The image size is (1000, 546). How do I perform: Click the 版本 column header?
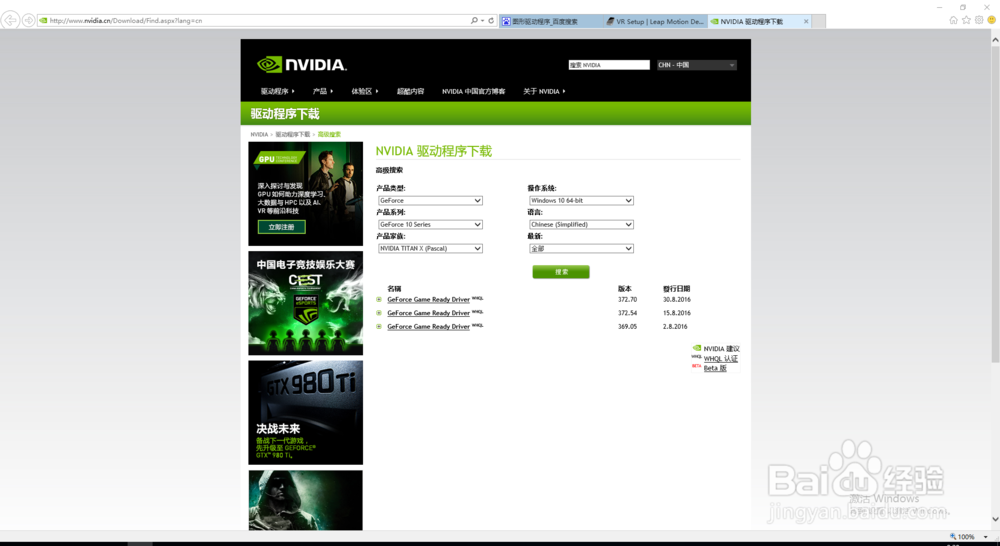click(624, 288)
